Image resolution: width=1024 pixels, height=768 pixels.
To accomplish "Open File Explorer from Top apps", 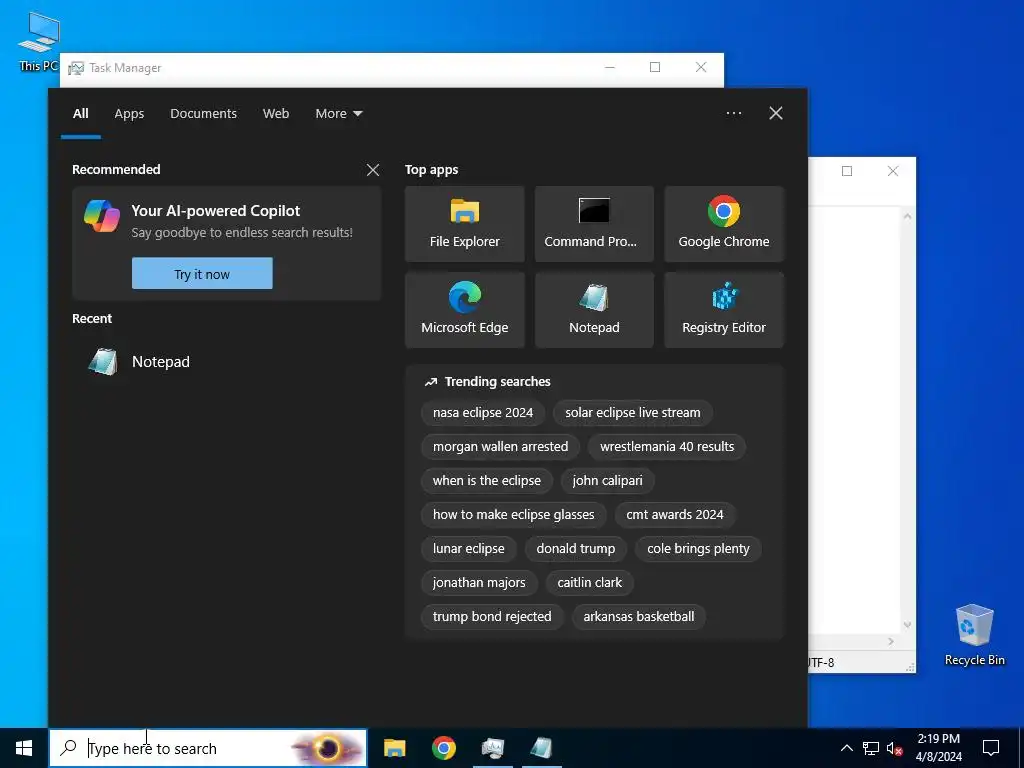I will coord(464,224).
